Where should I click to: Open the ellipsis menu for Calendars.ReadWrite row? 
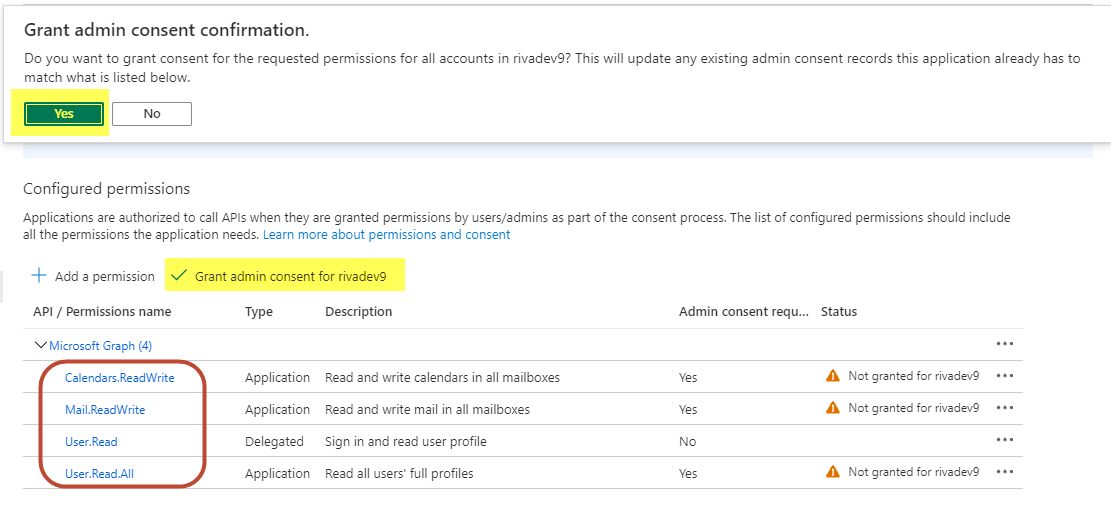click(x=1004, y=376)
